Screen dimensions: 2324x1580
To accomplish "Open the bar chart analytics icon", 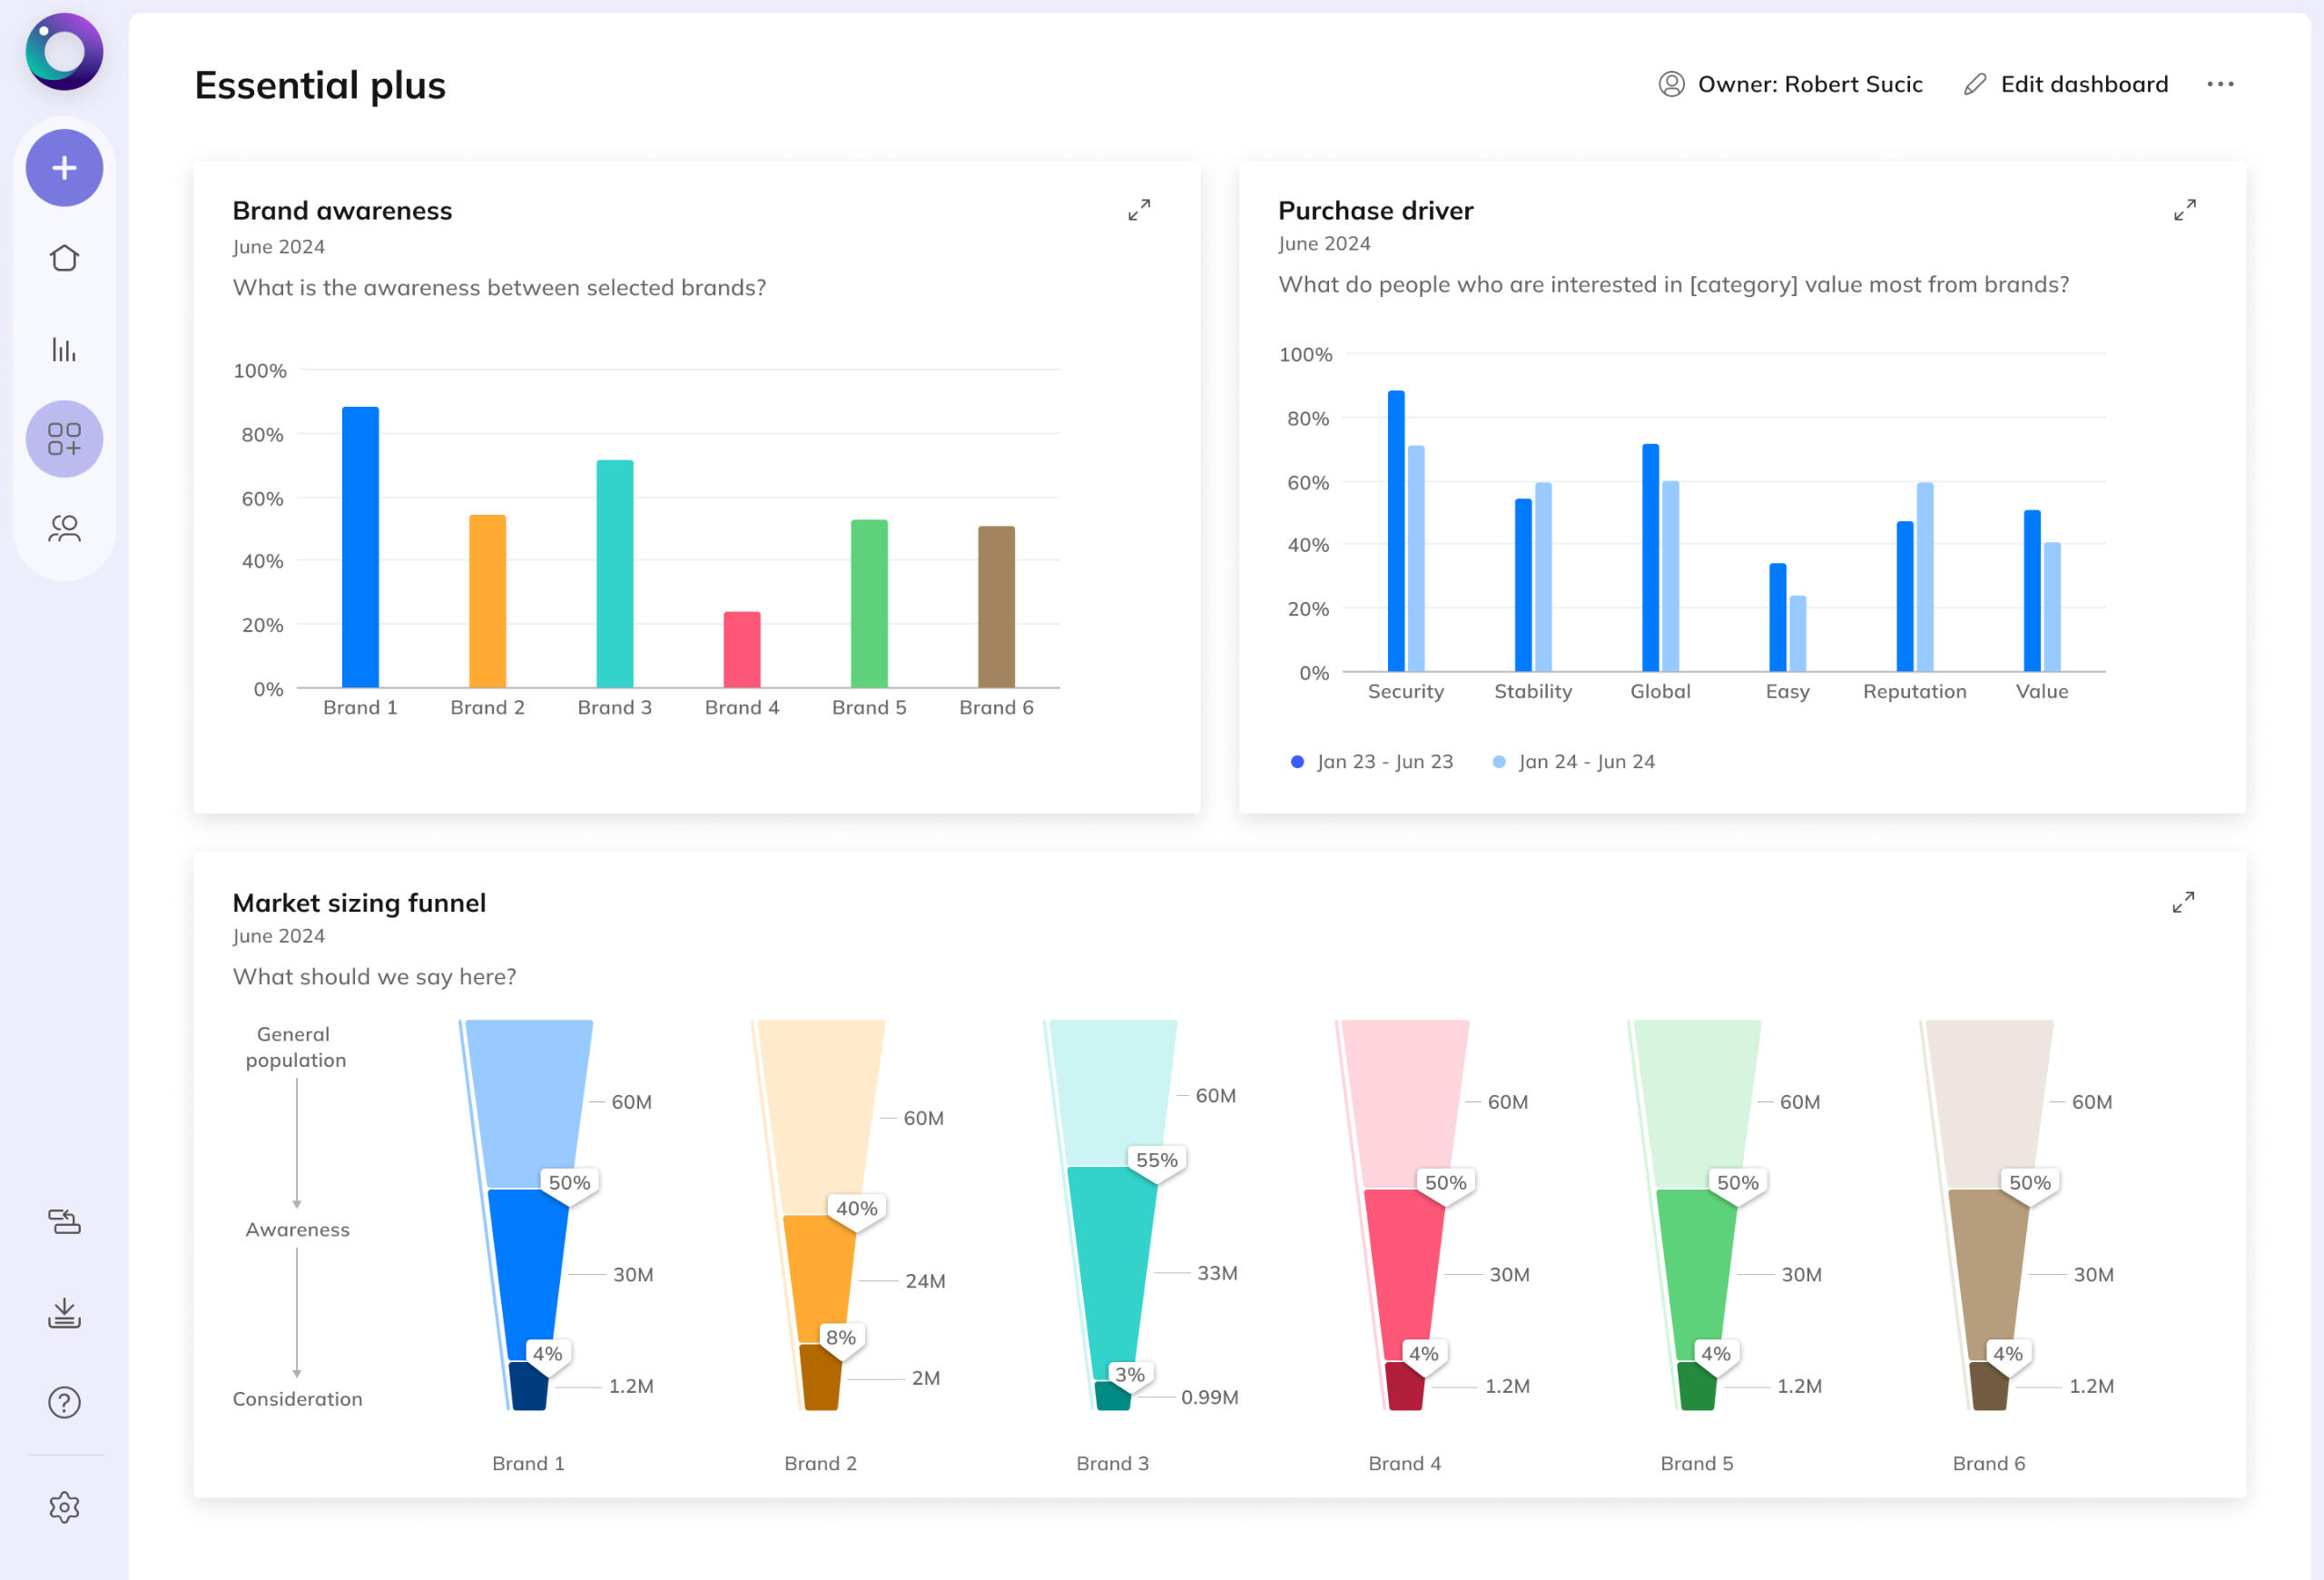I will (64, 349).
